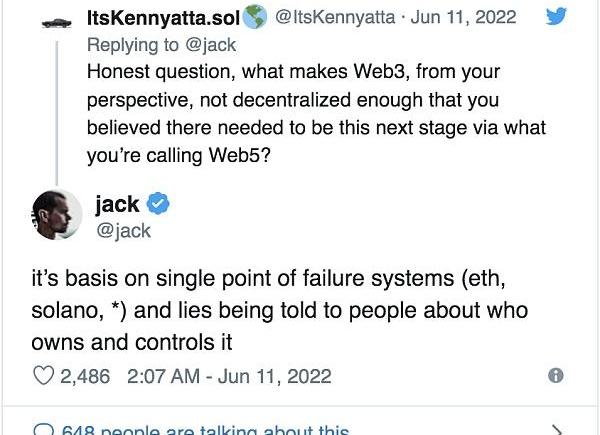View '648 people are talking about this'
Image resolution: width=600 pixels, height=435 pixels.
point(205,430)
